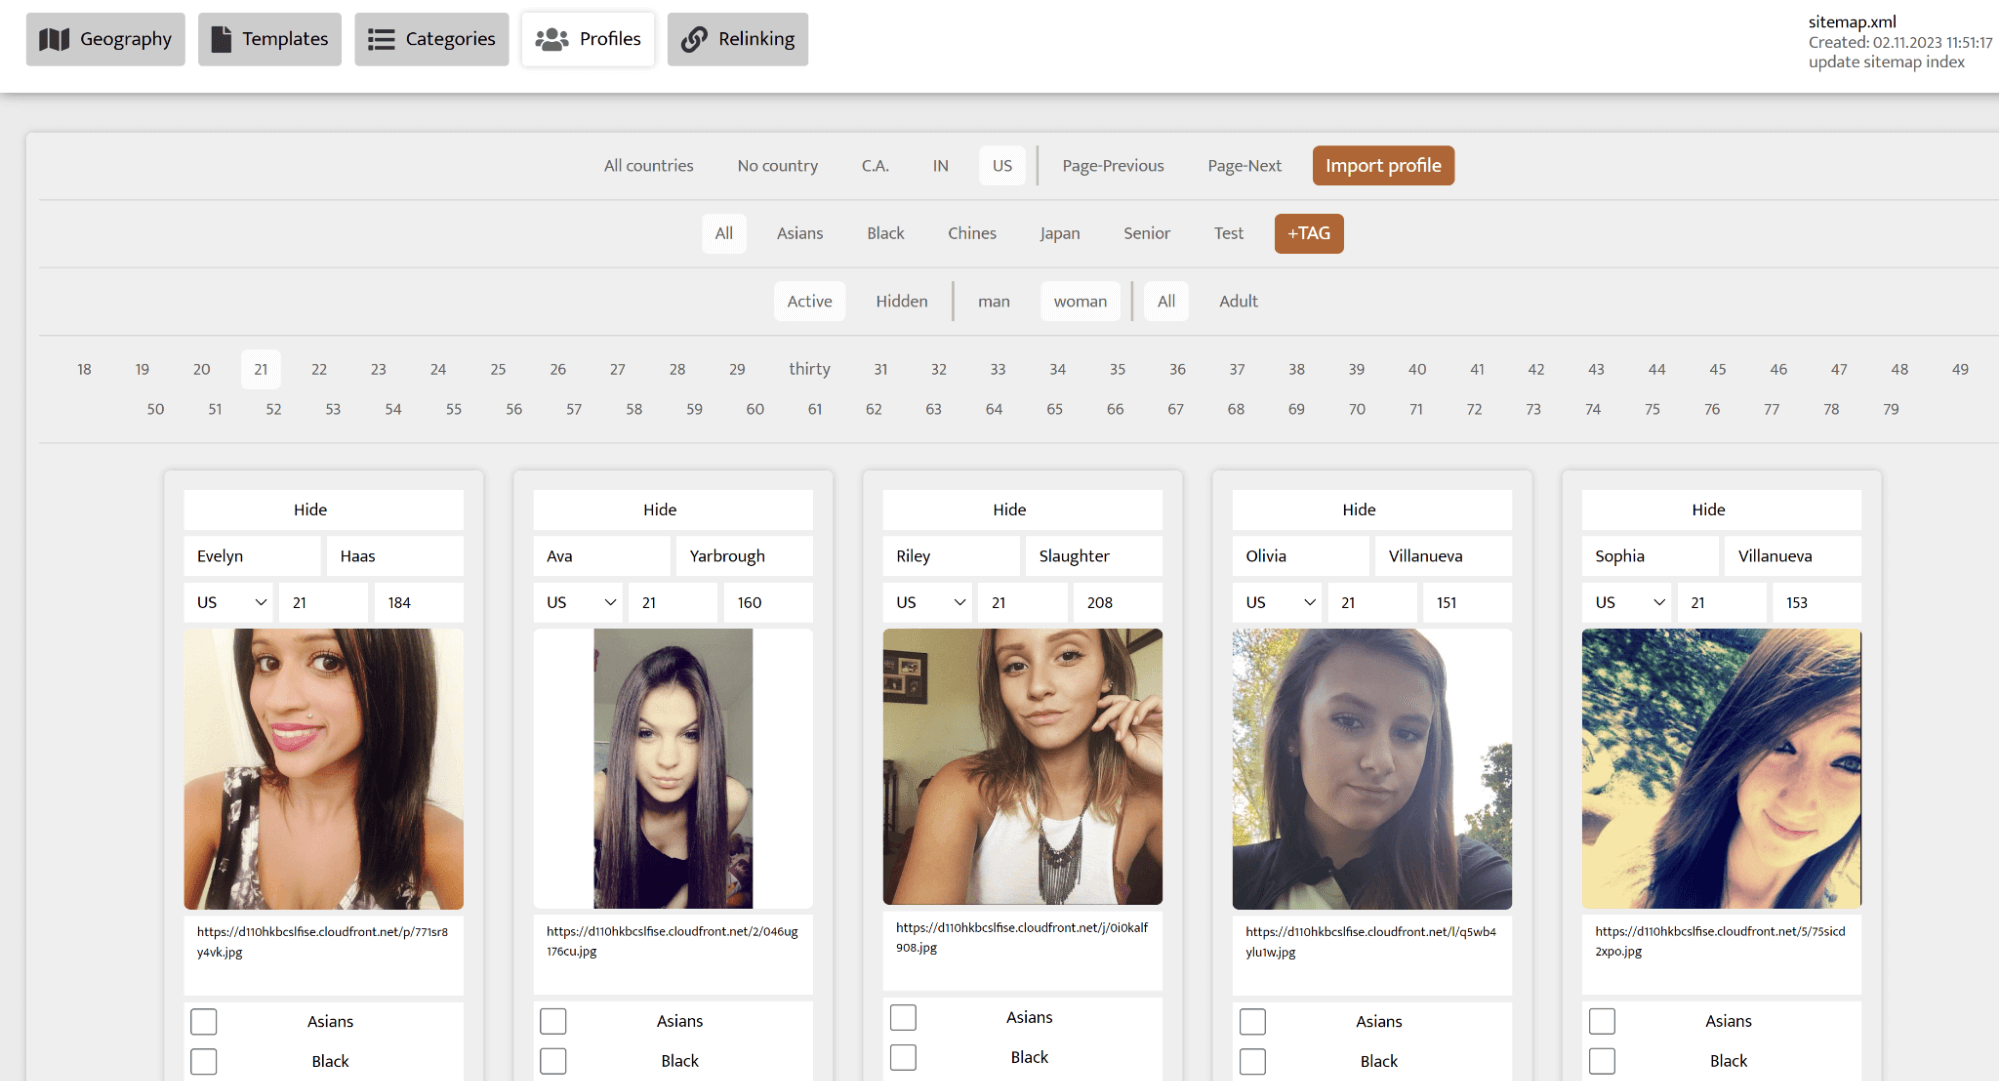
Task: Filter by Chines tag
Action: tap(972, 234)
